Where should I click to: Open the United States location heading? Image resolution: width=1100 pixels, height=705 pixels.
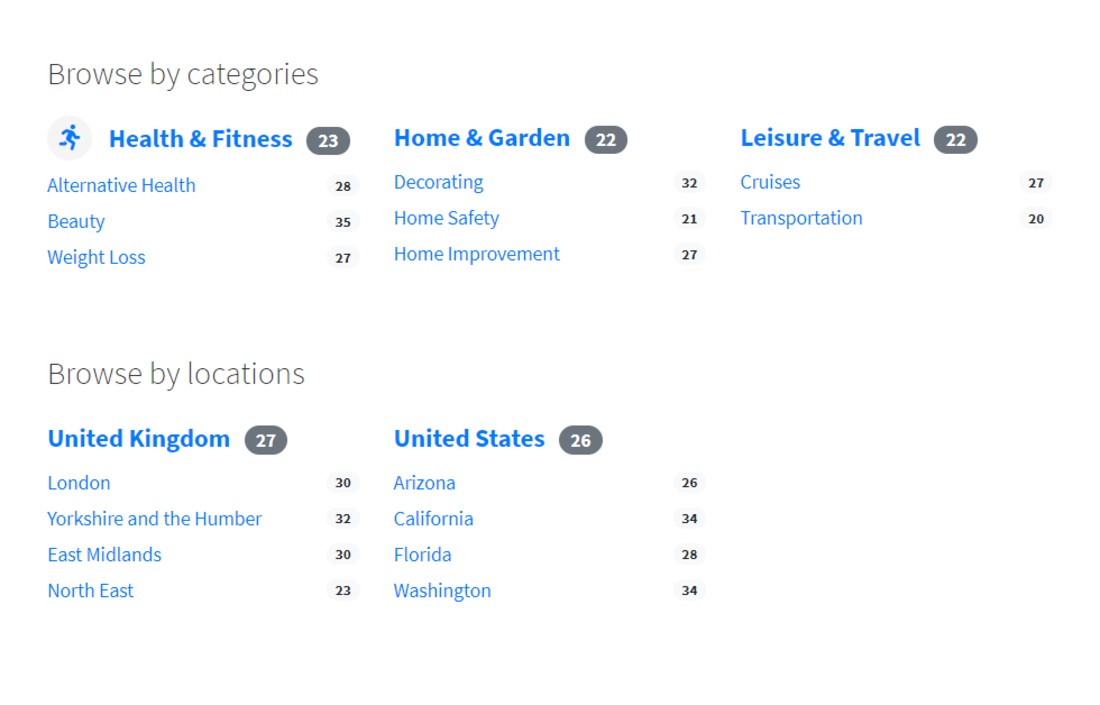[469, 438]
